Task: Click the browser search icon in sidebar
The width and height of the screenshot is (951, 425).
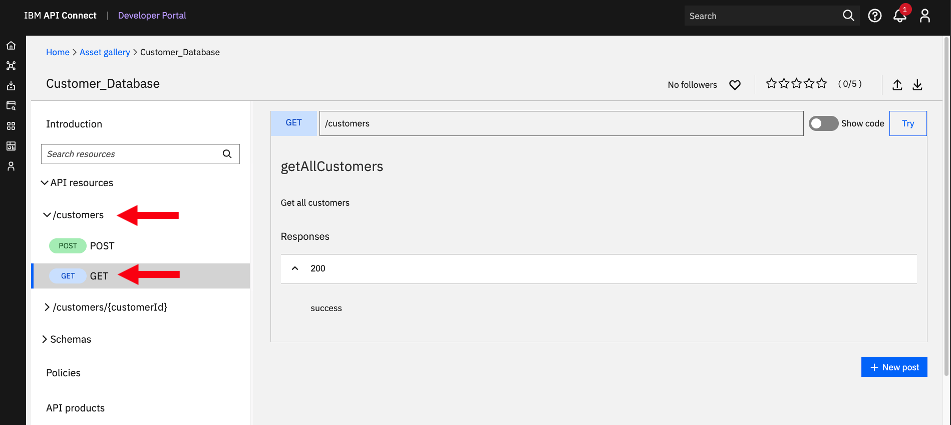Action: pos(11,105)
